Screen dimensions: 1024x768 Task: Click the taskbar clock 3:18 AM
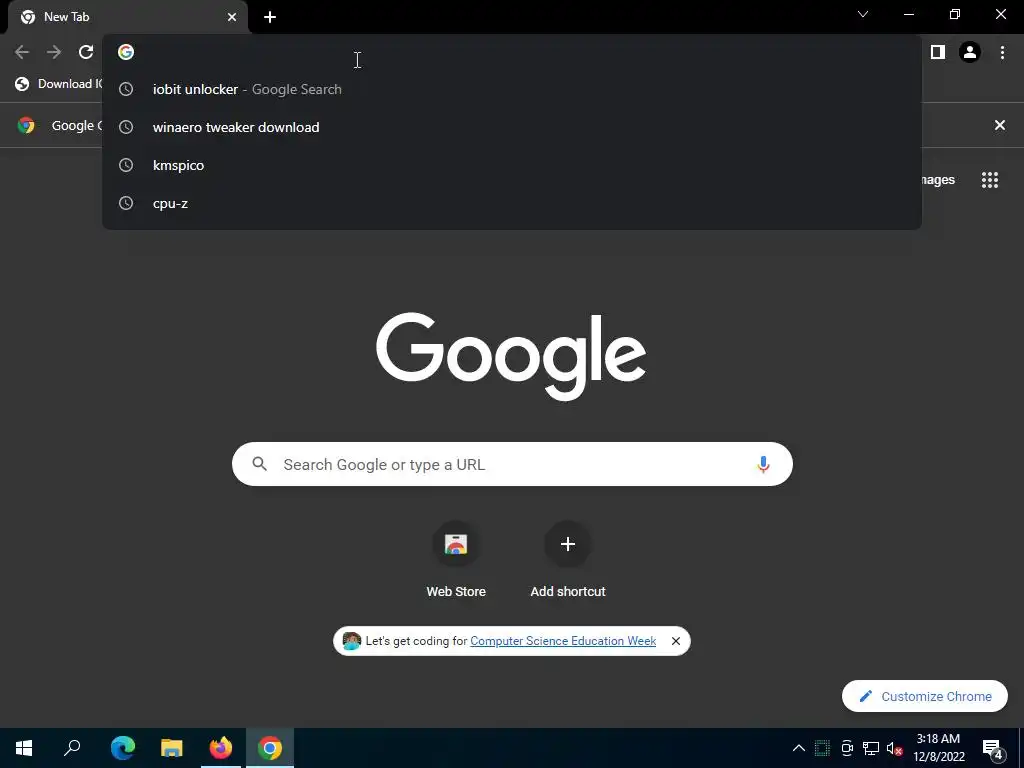click(x=938, y=748)
